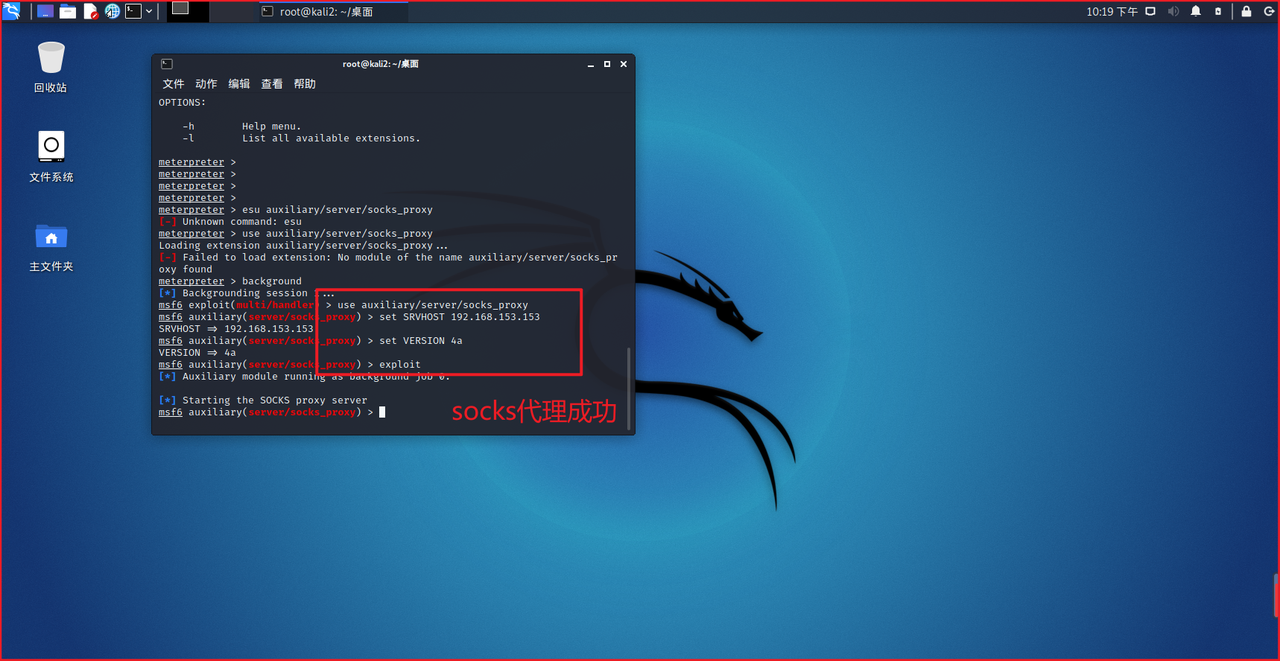This screenshot has height=661, width=1280.
Task: Open the notifications bell icon
Action: [x=1196, y=11]
